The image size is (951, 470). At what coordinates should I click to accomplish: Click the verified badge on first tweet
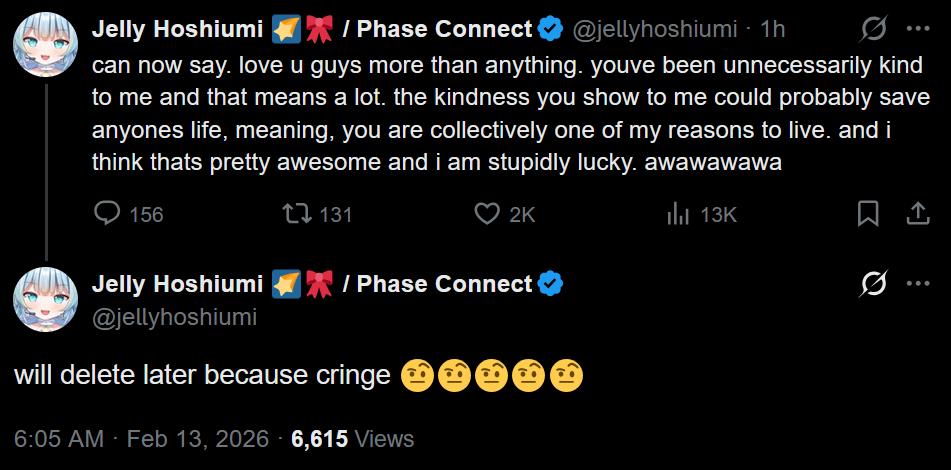pos(551,30)
